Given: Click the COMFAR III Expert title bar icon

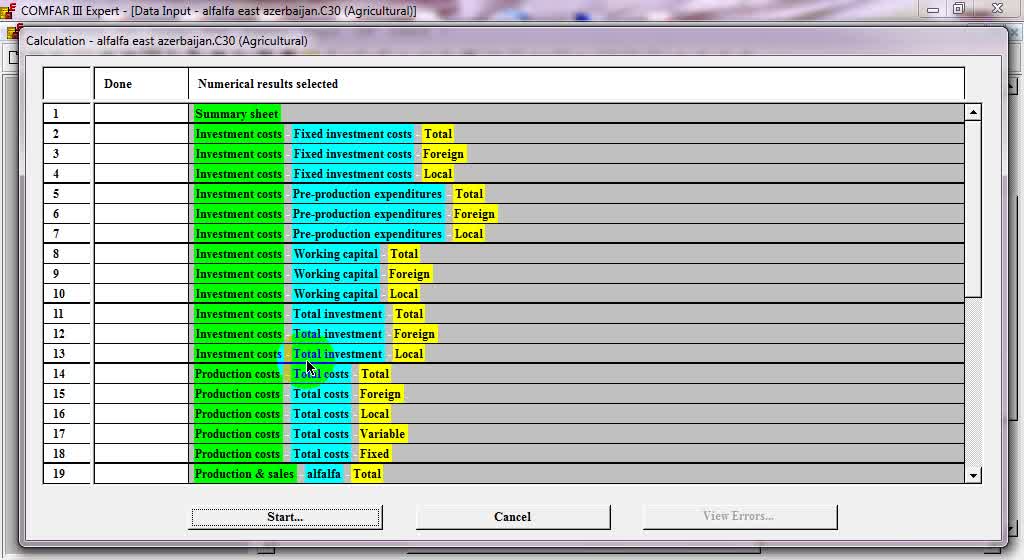Looking at the screenshot, I should click(x=9, y=10).
